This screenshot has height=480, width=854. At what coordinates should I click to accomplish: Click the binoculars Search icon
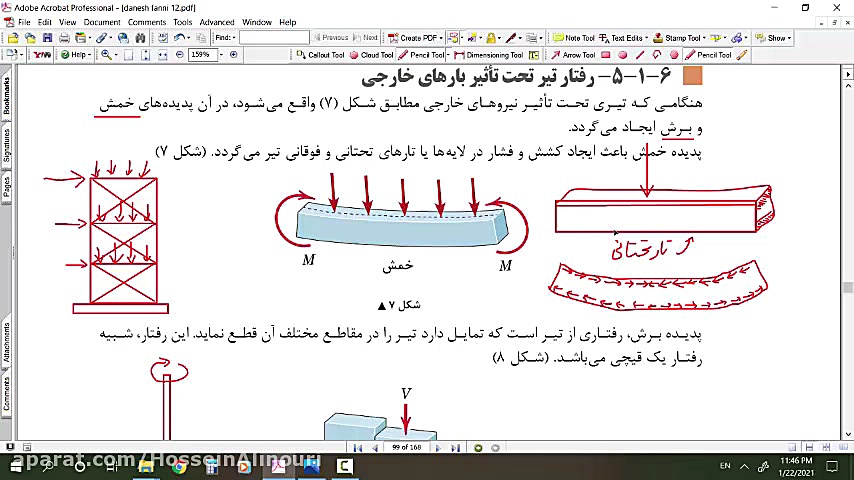tap(141, 38)
